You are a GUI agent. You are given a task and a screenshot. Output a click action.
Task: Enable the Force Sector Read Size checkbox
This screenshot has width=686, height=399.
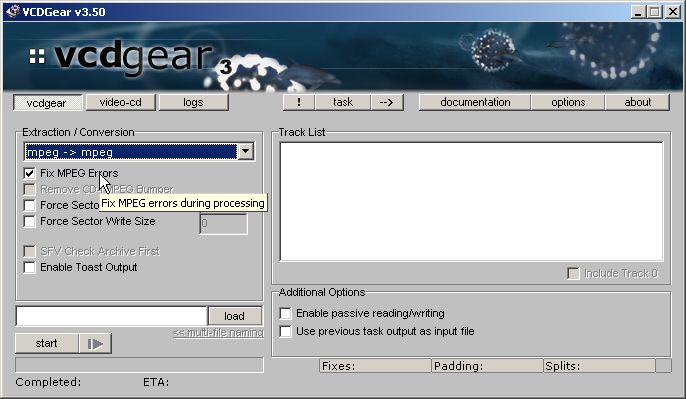point(29,205)
